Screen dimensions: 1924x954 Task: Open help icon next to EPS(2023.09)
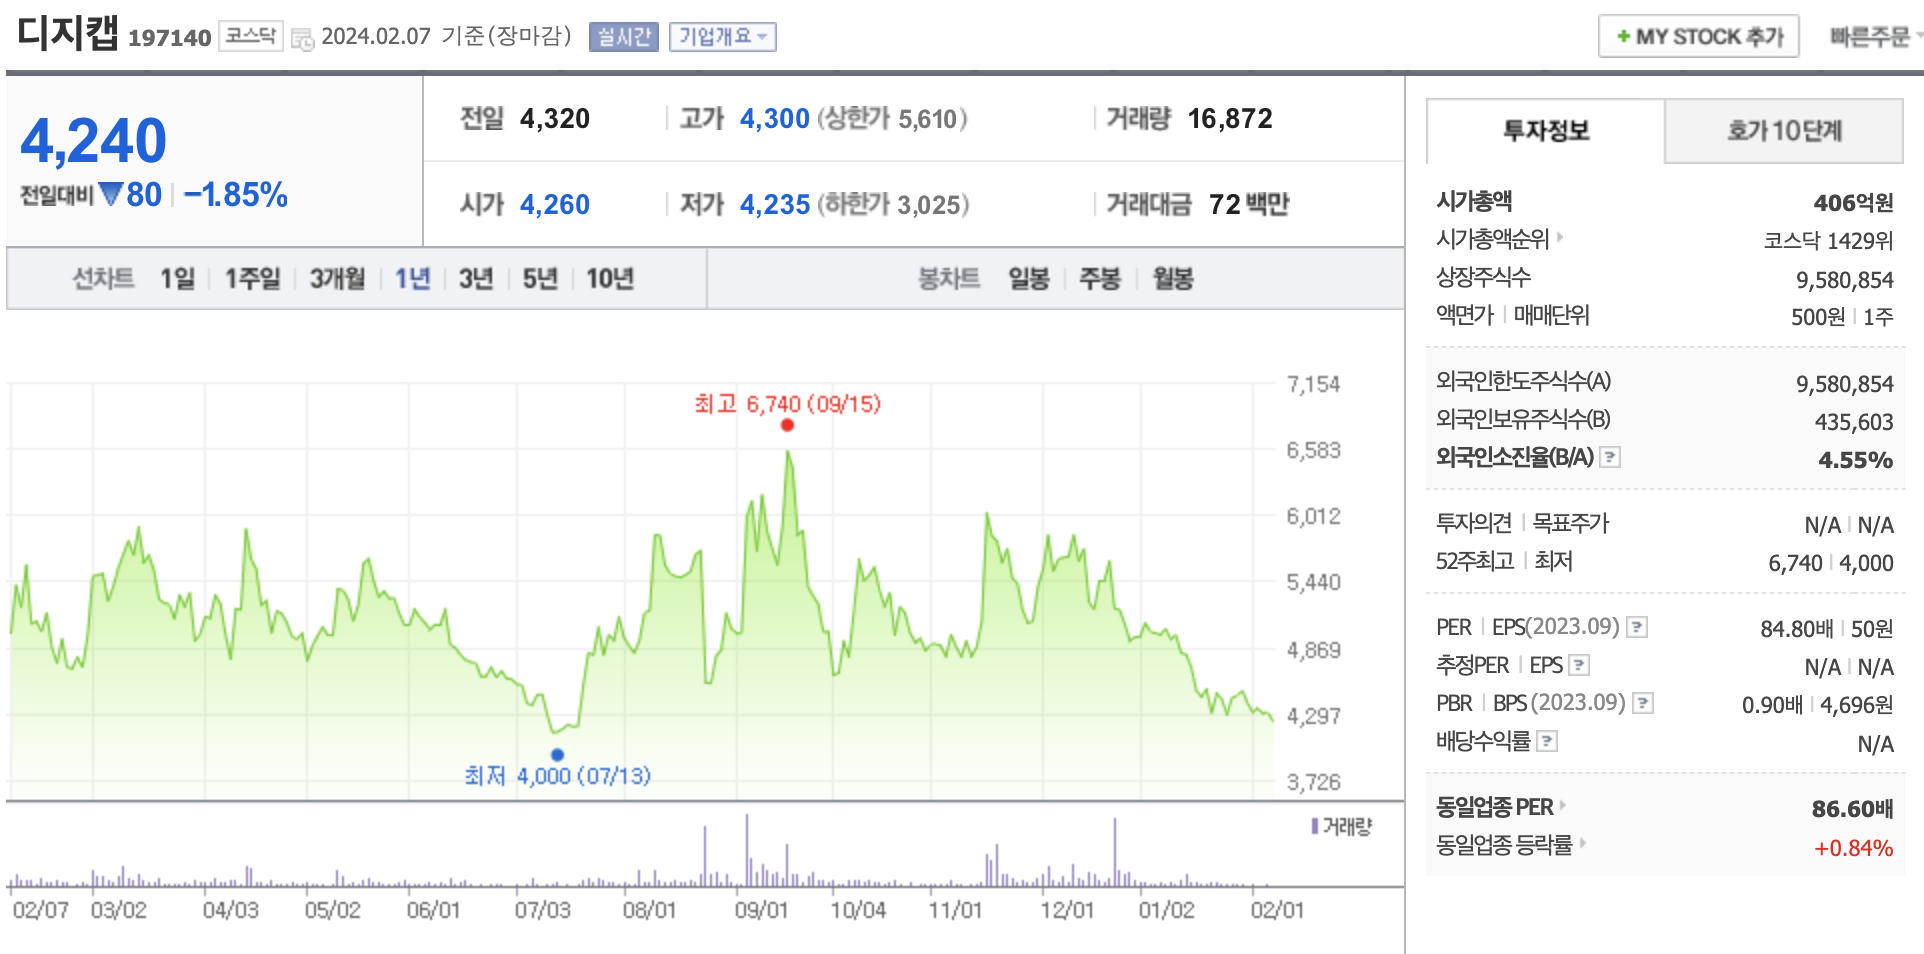coord(1637,627)
